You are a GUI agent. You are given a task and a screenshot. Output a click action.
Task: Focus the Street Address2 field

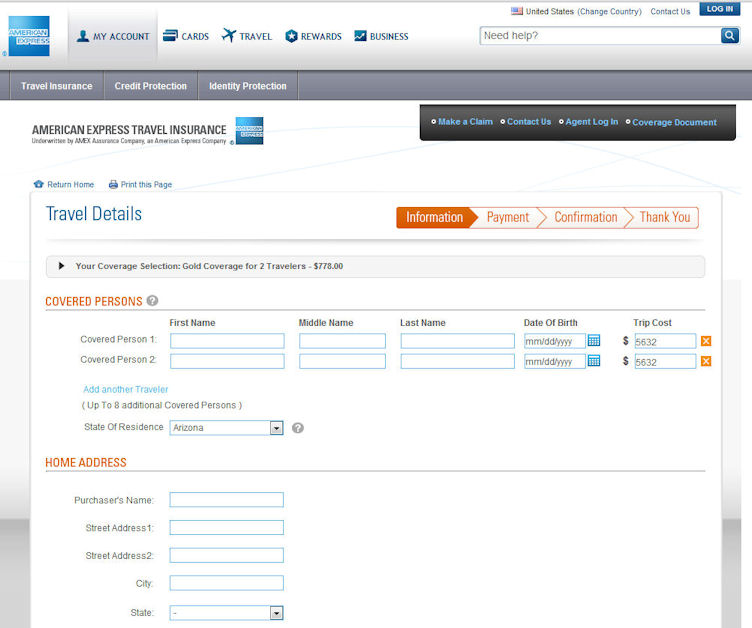coord(226,556)
